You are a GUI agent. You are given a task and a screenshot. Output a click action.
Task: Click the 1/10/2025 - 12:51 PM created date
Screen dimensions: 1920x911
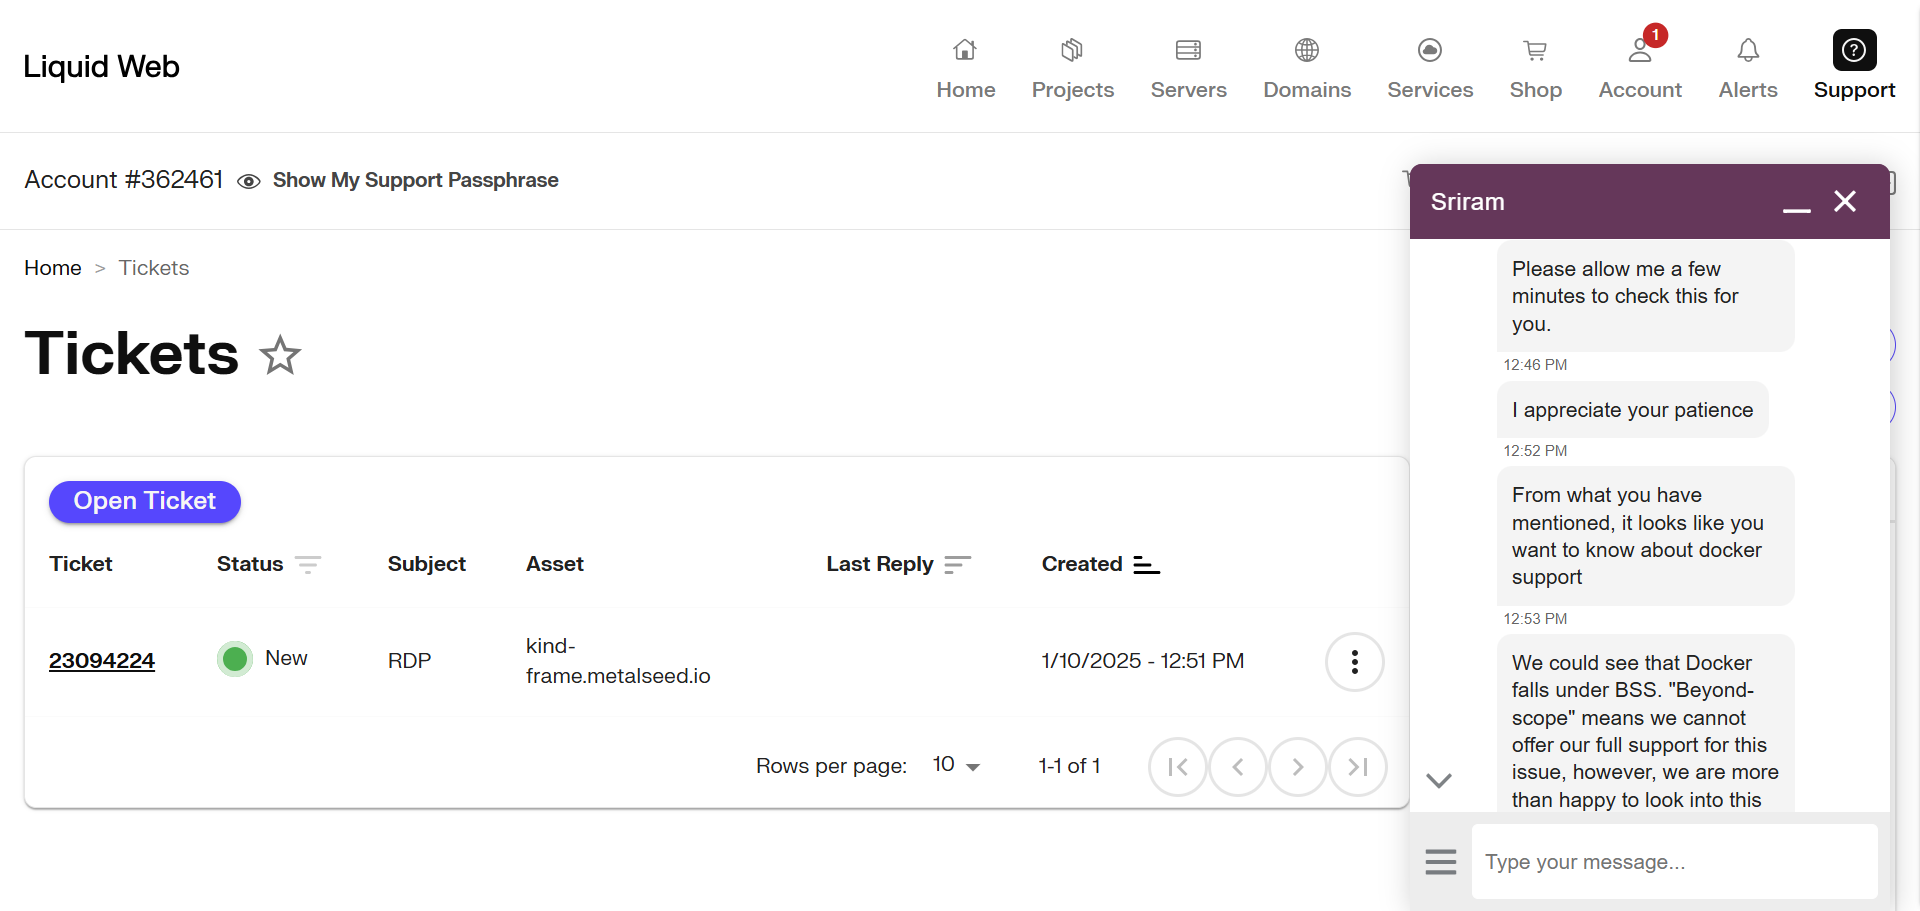point(1143,661)
